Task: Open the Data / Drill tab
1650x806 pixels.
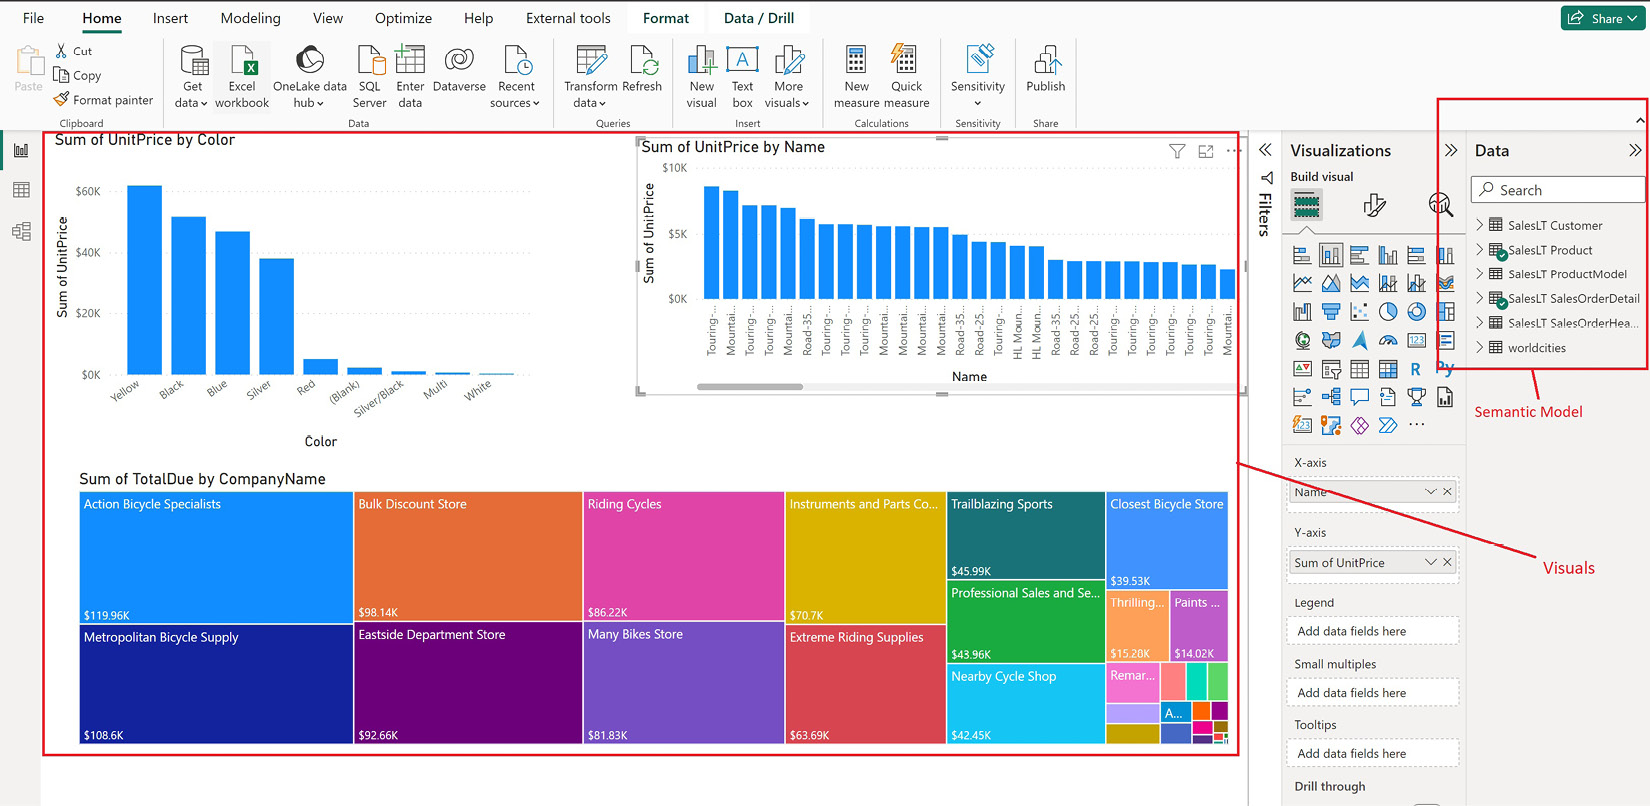Action: click(758, 18)
